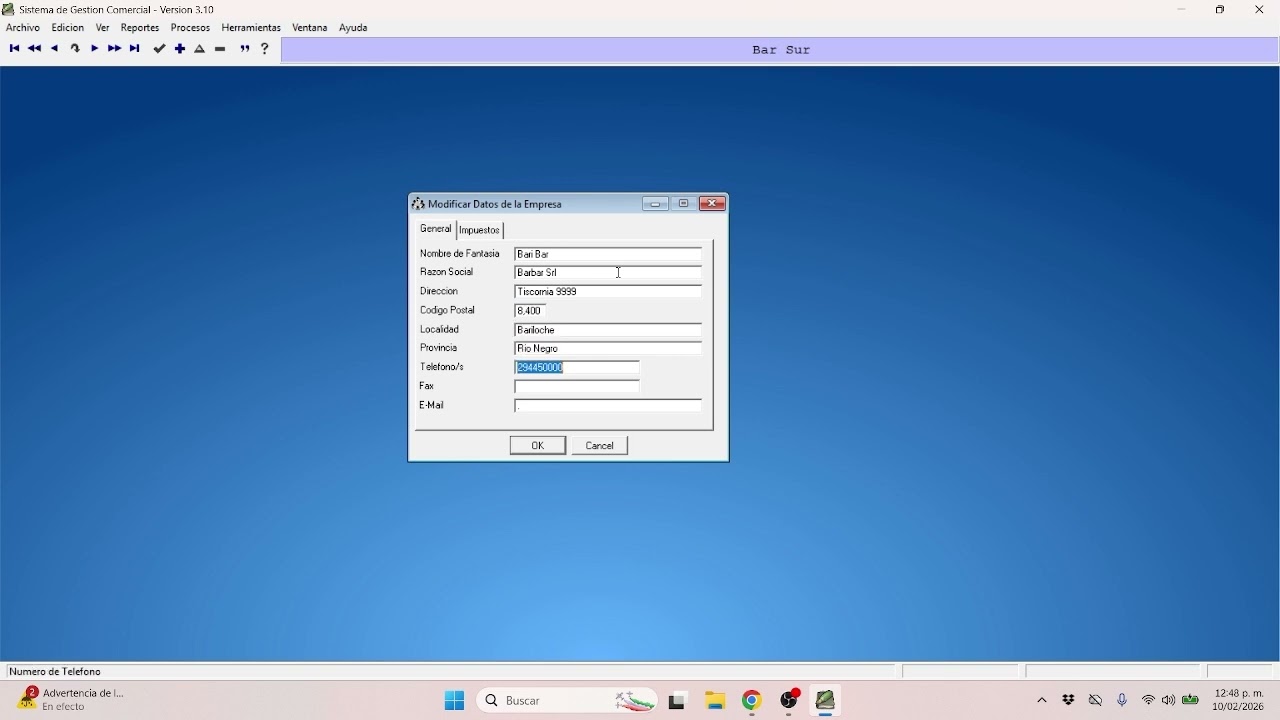Click the Codigo Postal field
The width and height of the screenshot is (1280, 720).
[x=530, y=311]
